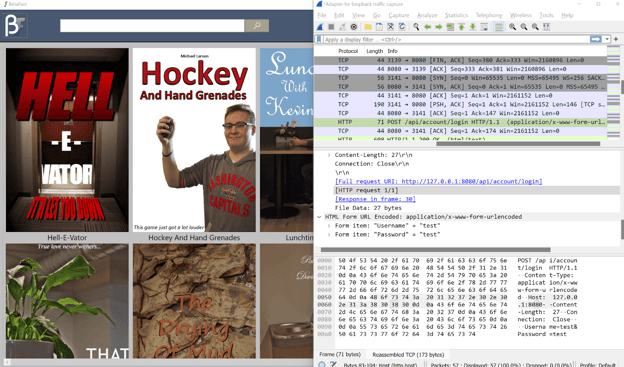Sort packets by Protocol column header
The width and height of the screenshot is (624, 367).
point(348,51)
